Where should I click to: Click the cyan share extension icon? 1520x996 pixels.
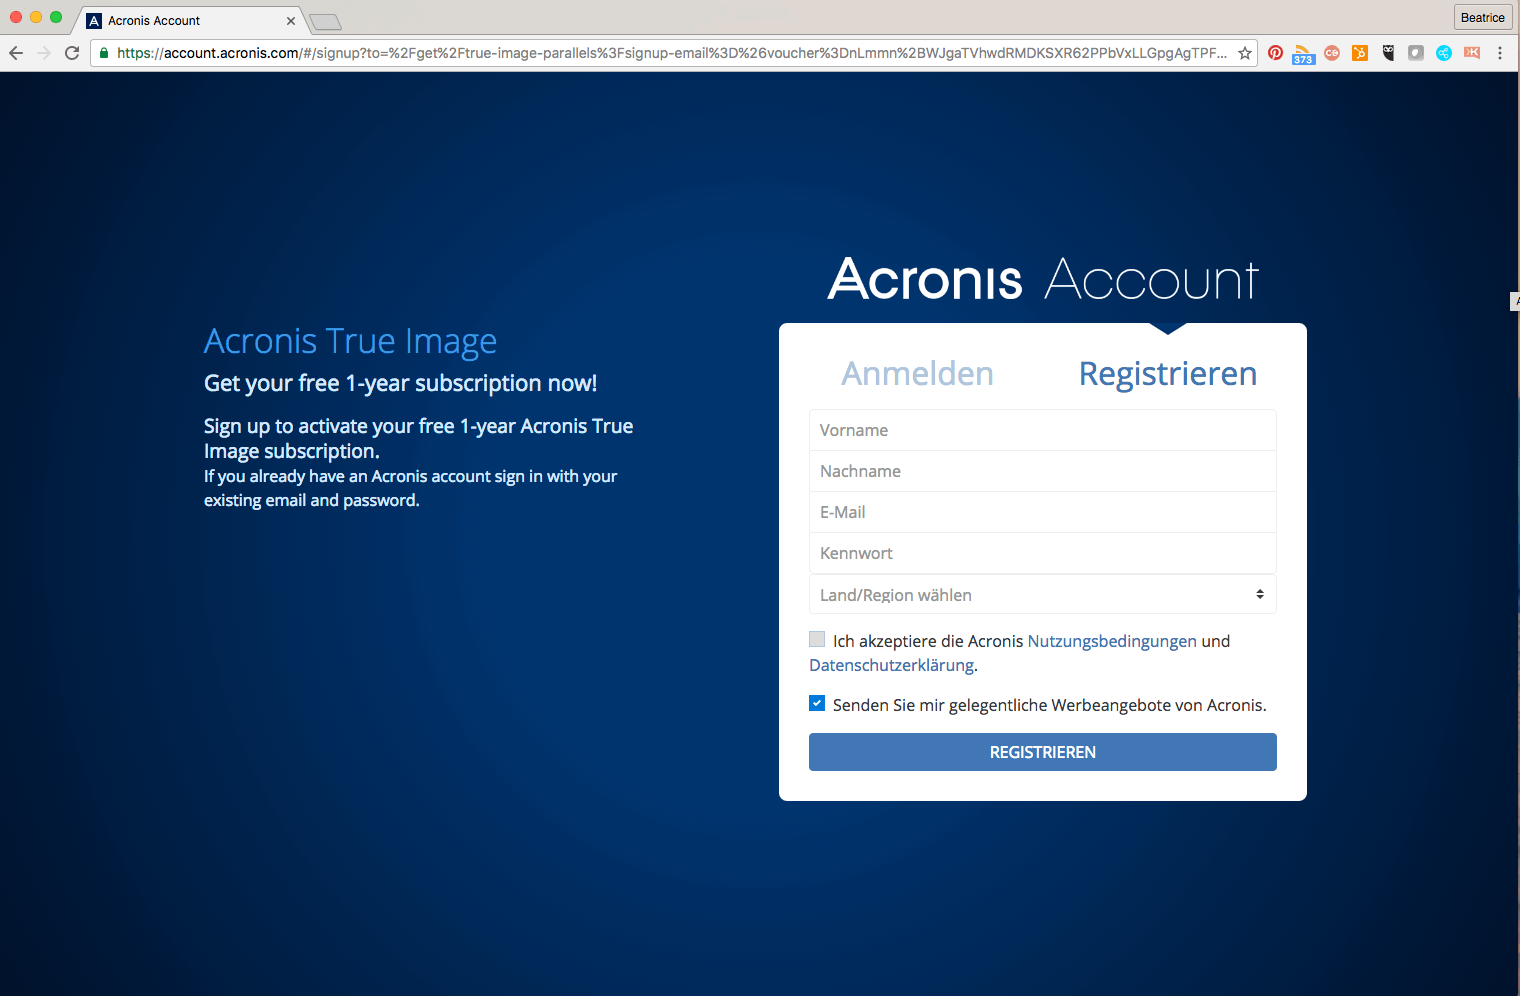pyautogui.click(x=1444, y=53)
